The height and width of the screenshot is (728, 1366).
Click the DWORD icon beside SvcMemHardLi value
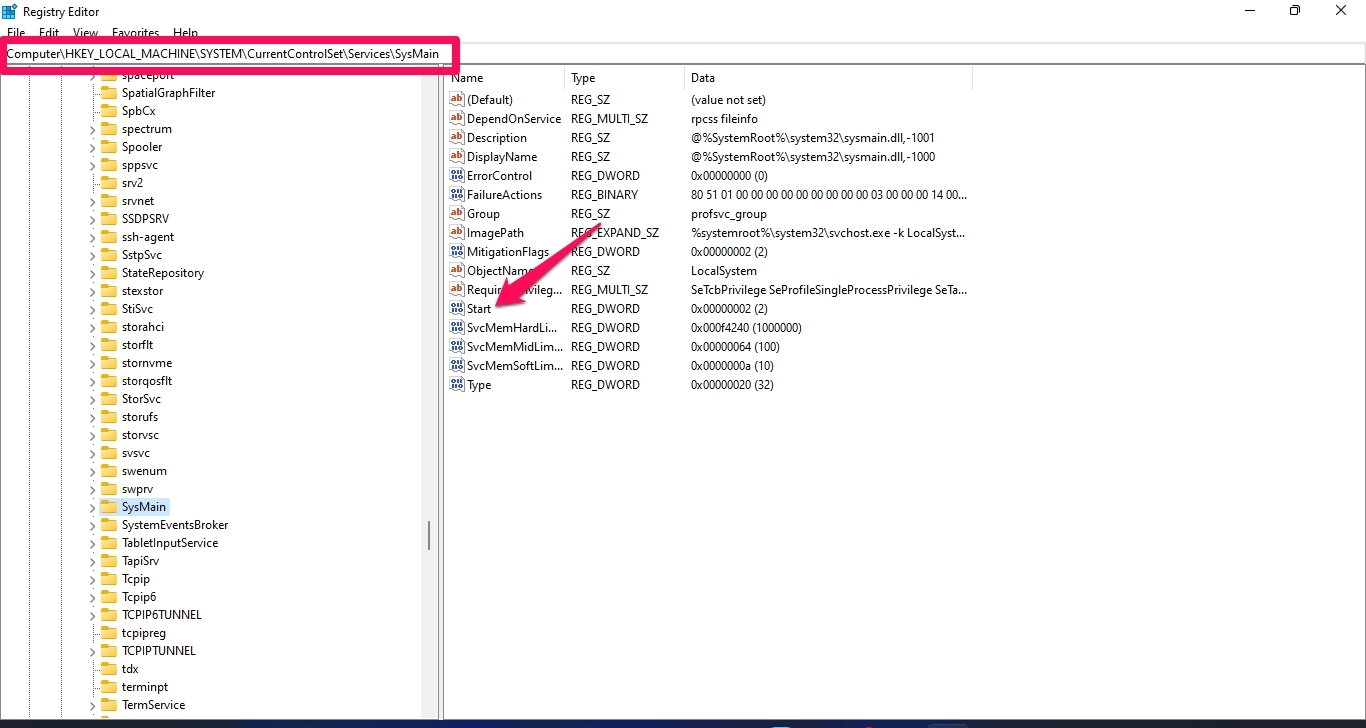(456, 327)
